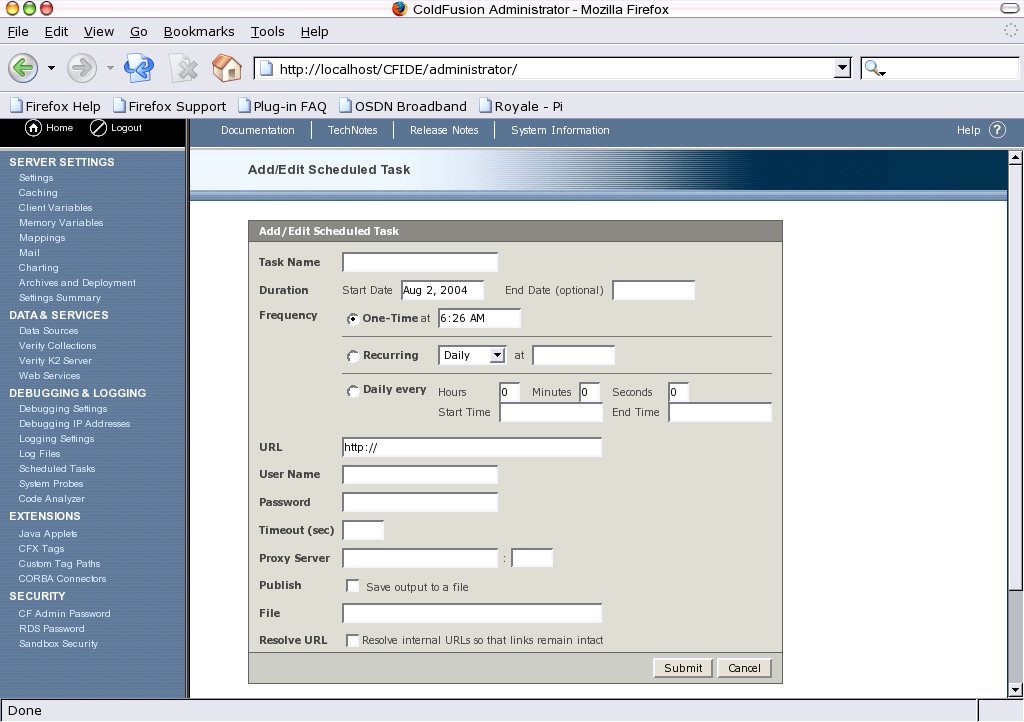Click the Reload page icon
The height and width of the screenshot is (722, 1024).
point(138,68)
